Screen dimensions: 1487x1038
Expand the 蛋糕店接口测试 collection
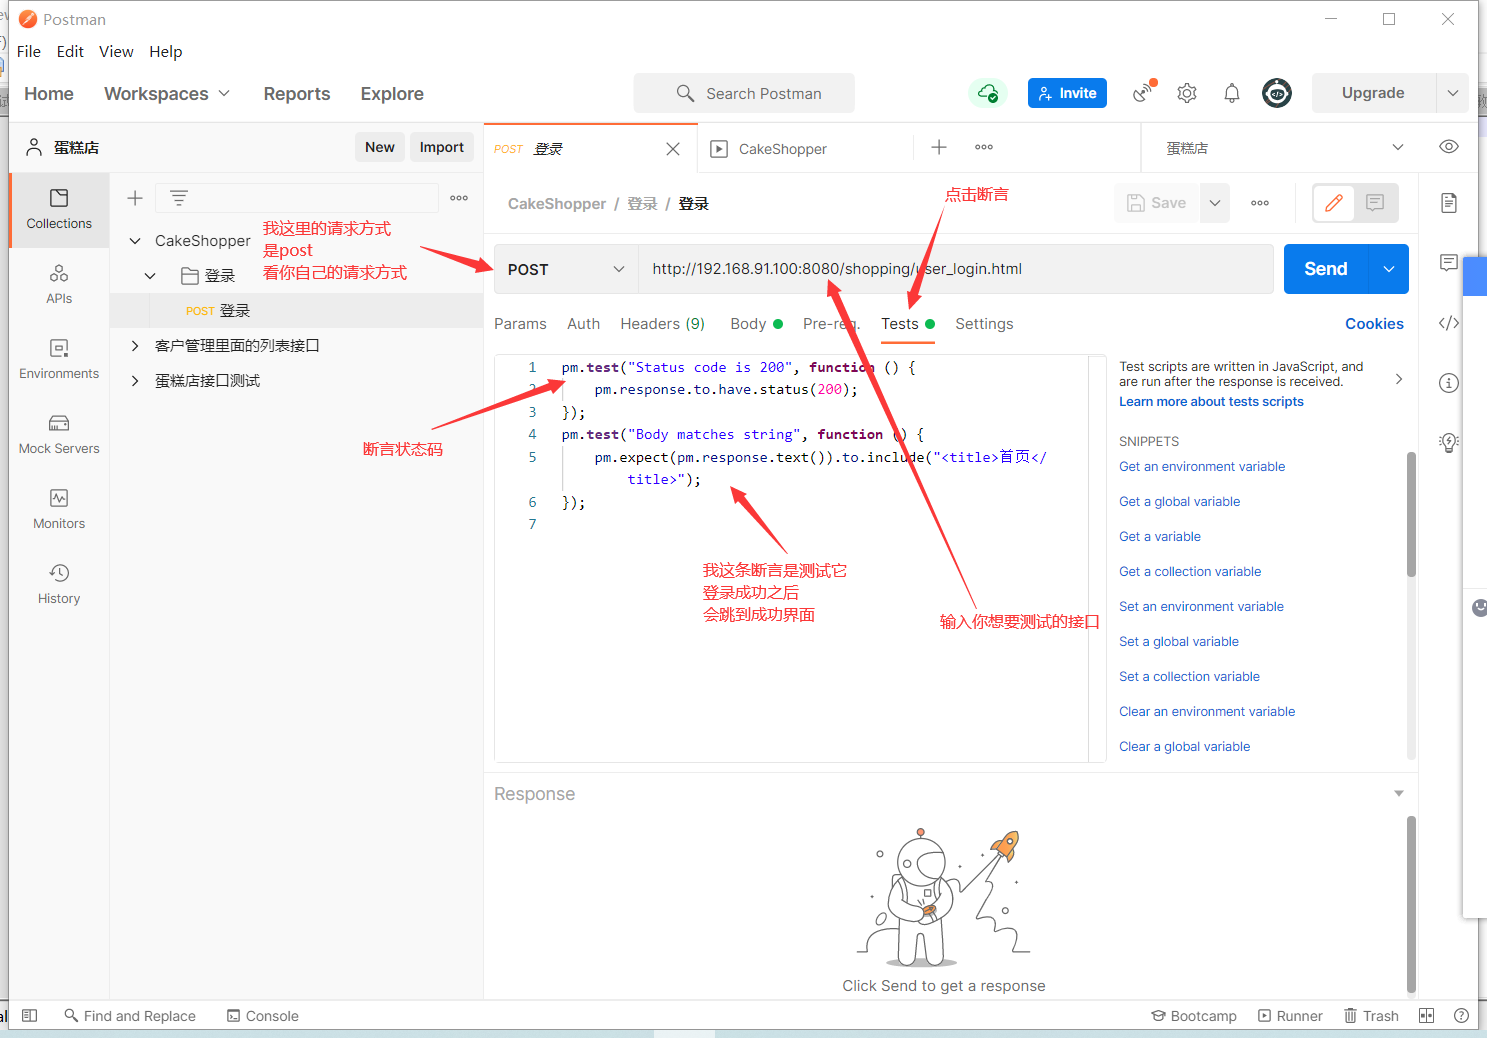(x=135, y=381)
